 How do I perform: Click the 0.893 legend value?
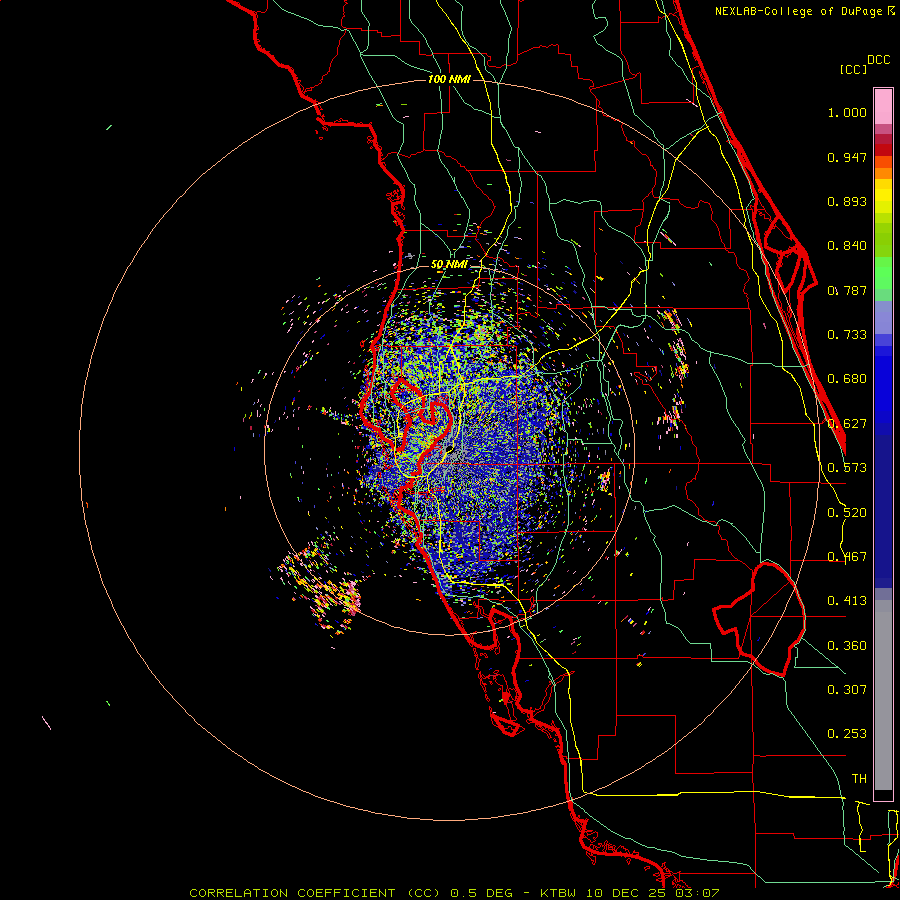point(847,201)
